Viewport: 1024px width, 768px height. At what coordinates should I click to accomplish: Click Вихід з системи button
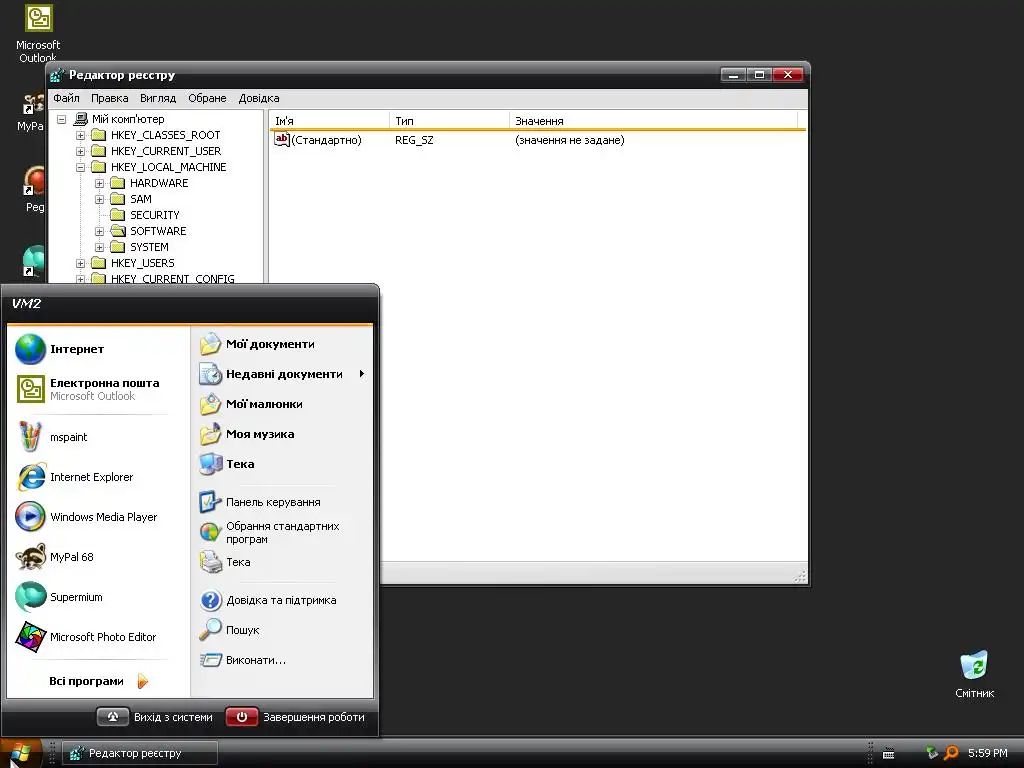[155, 717]
